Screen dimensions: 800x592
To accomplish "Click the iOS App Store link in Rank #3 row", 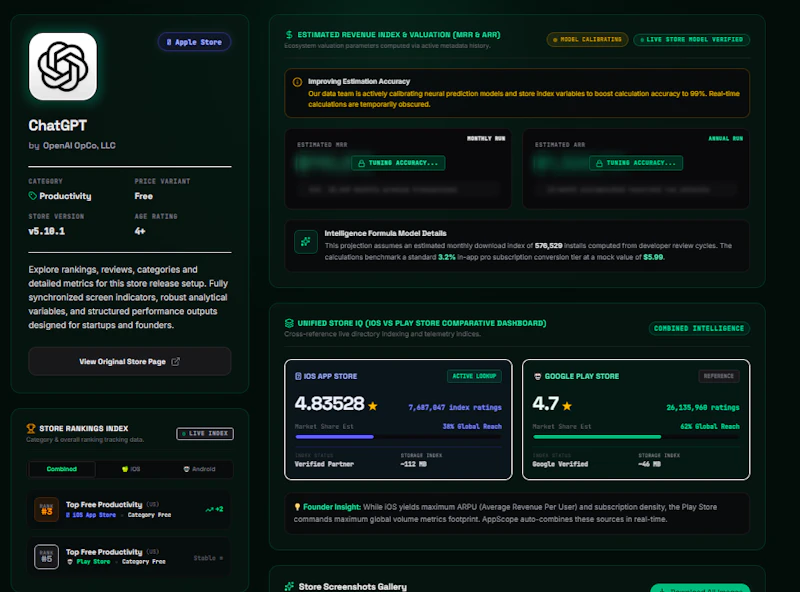I will pyautogui.click(x=91, y=515).
